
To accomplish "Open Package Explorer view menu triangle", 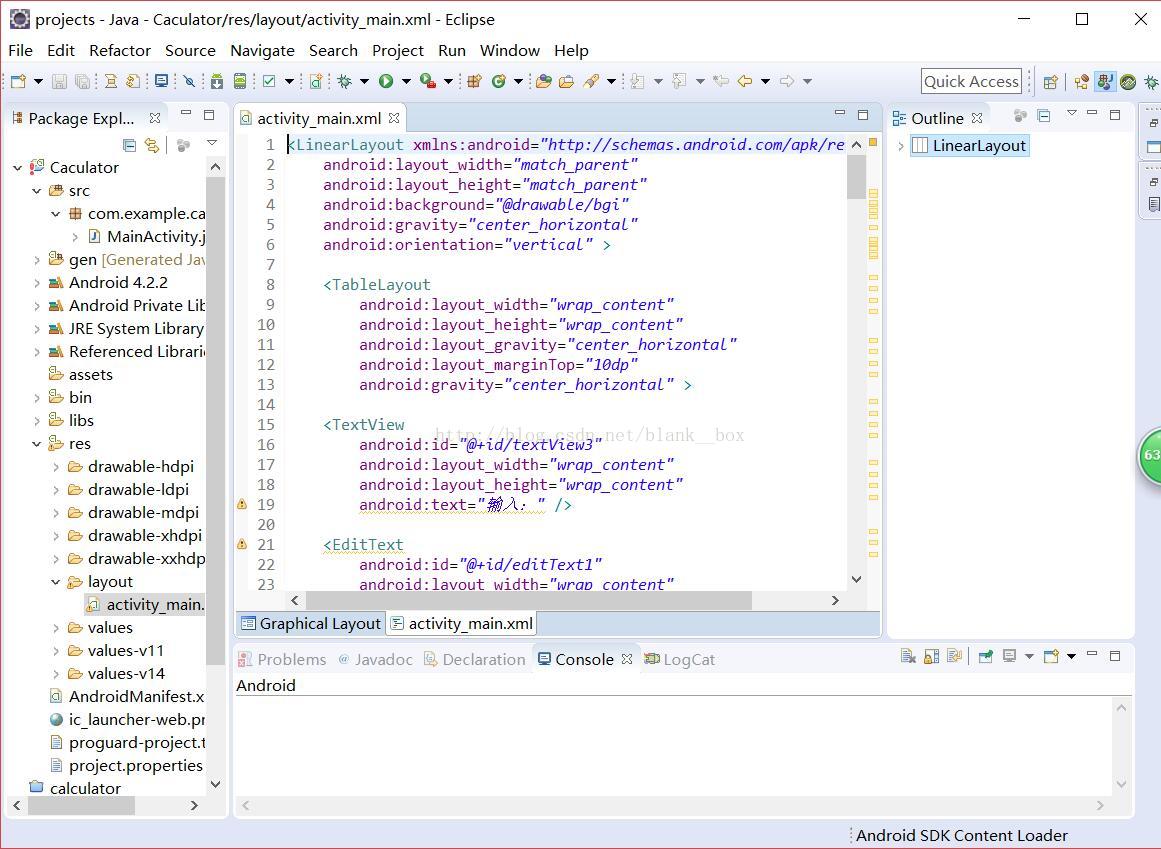I will coord(212,143).
